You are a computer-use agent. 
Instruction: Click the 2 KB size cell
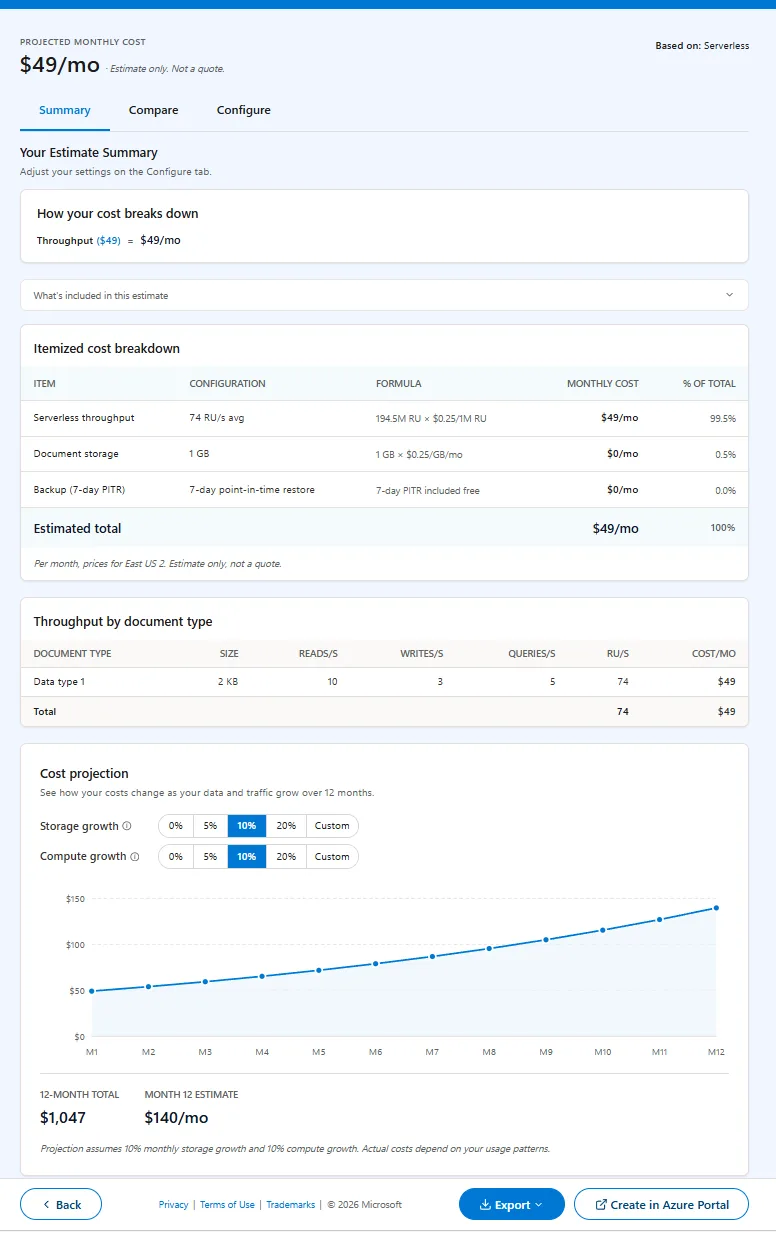(x=228, y=682)
